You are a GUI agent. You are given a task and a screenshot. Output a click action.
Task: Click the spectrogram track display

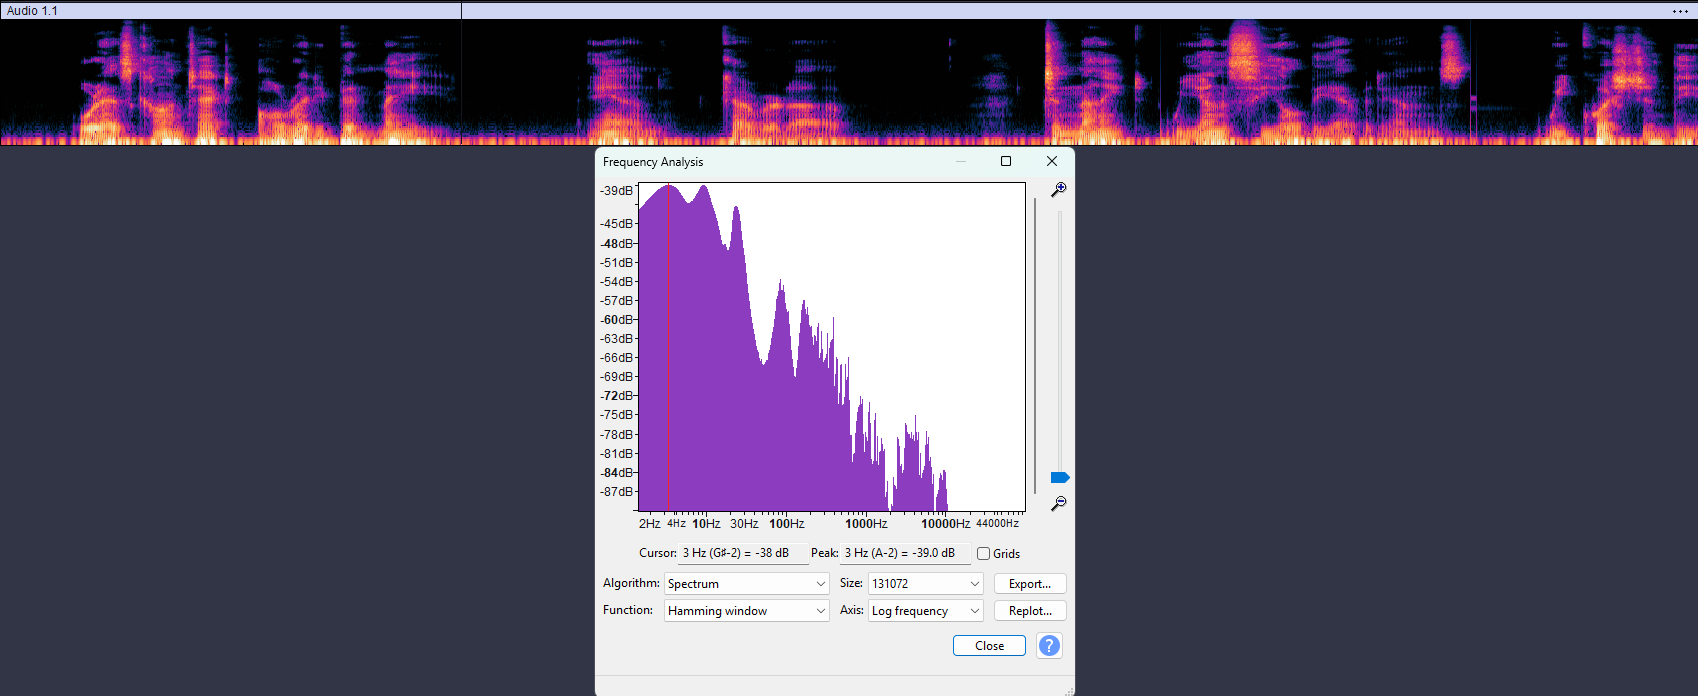click(x=849, y=82)
